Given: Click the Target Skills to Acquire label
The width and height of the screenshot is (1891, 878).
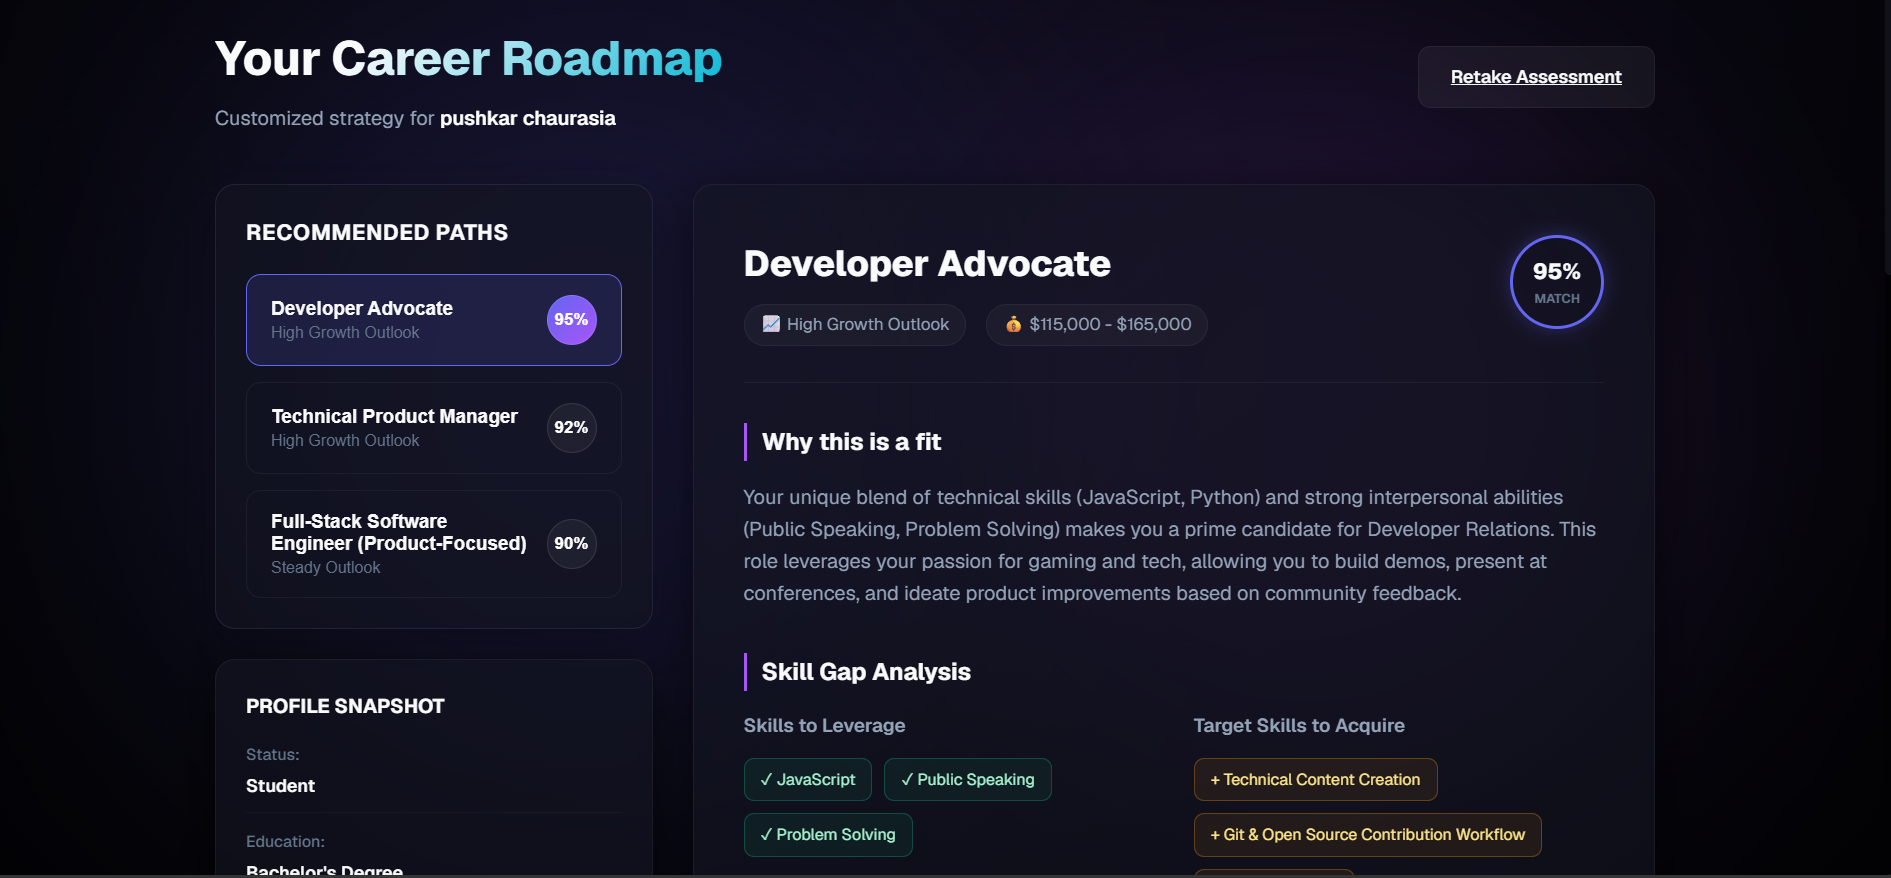Looking at the screenshot, I should point(1299,726).
